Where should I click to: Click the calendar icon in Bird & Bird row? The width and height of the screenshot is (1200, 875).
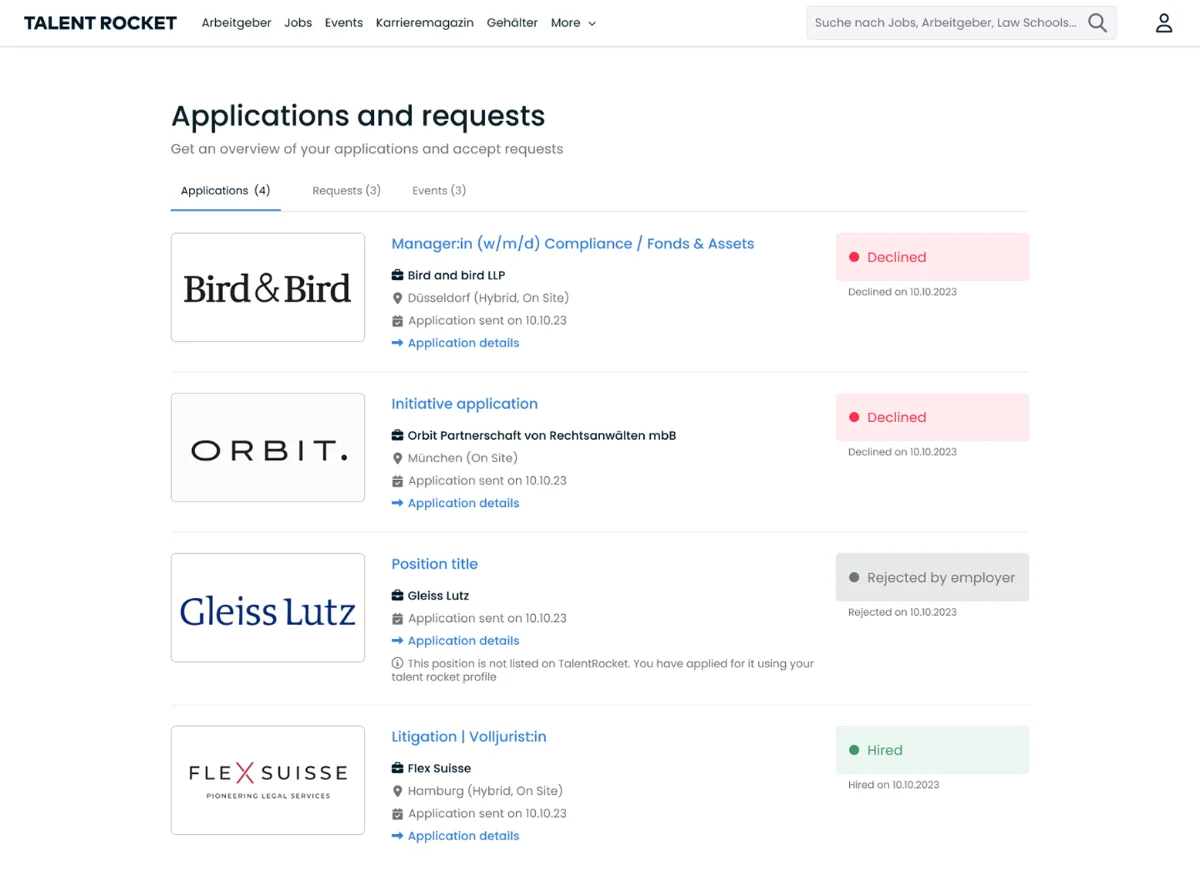pos(397,321)
